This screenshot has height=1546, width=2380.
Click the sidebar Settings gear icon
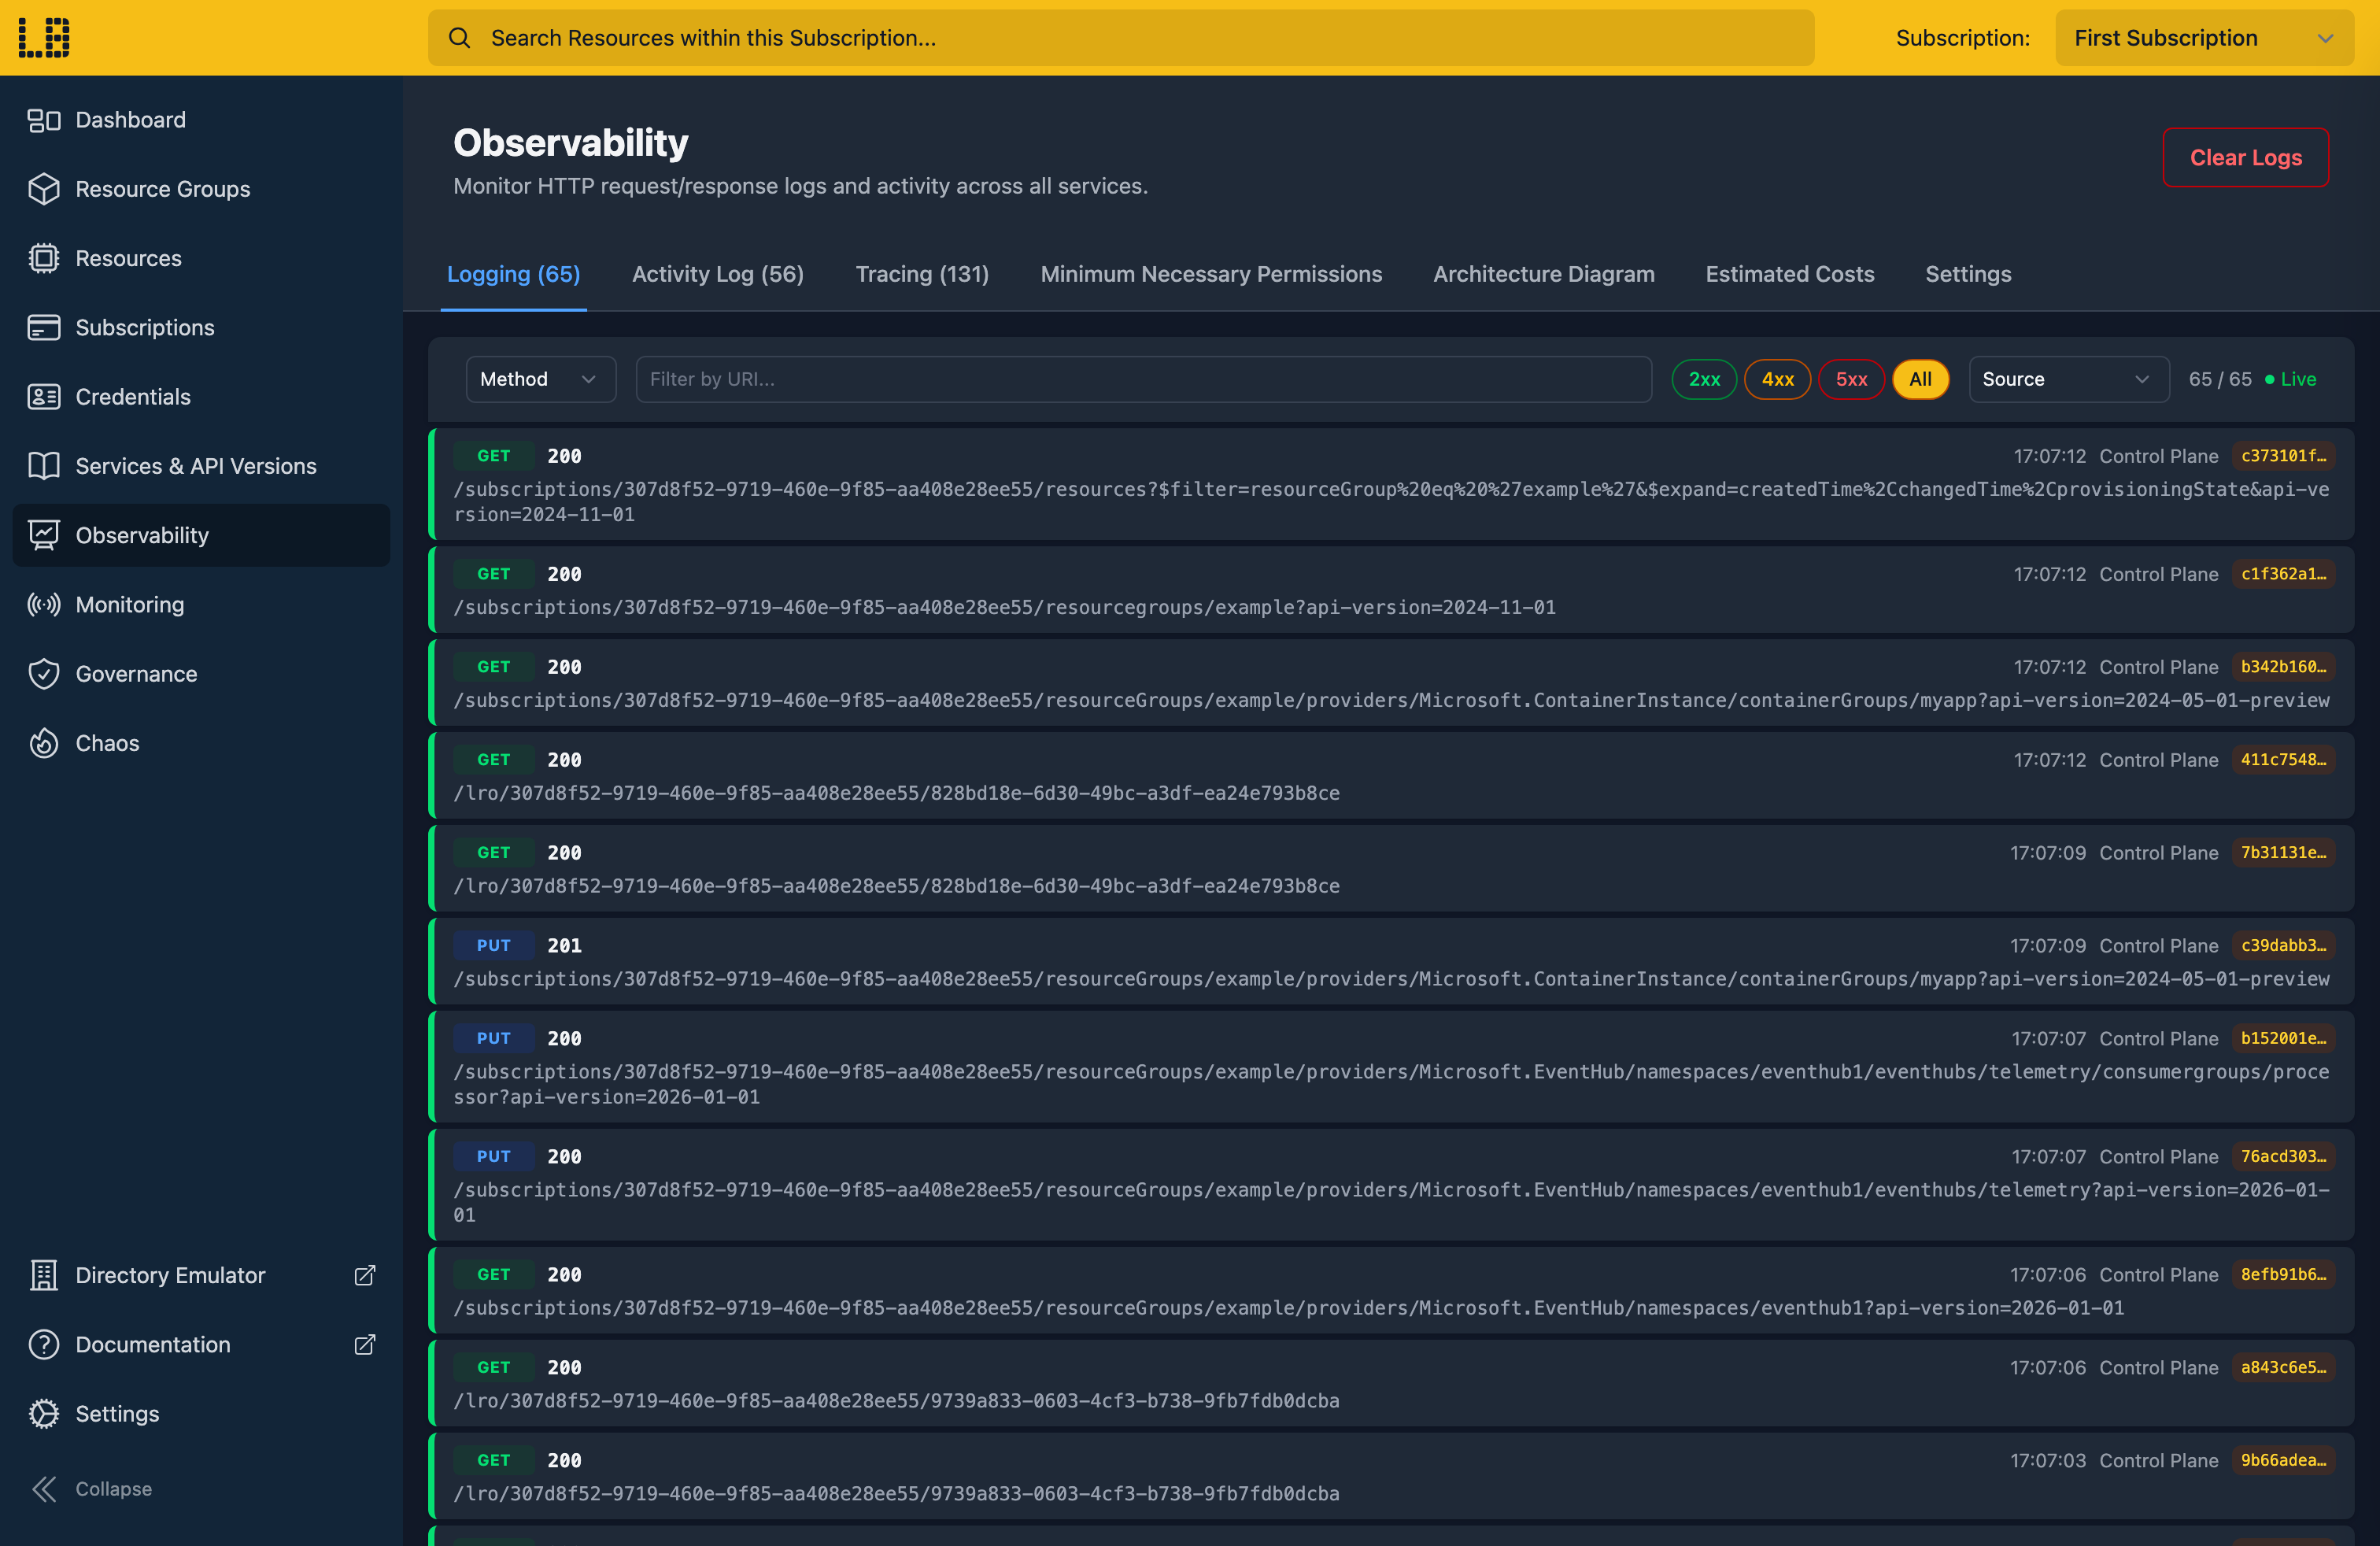pos(44,1413)
